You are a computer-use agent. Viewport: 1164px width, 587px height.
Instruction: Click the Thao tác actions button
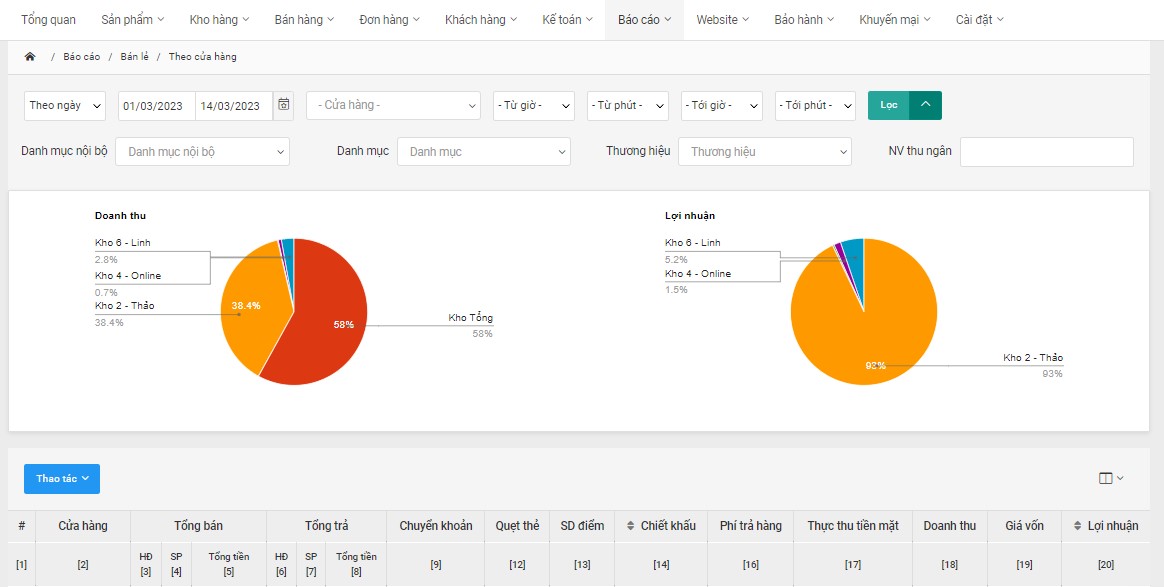coord(62,479)
